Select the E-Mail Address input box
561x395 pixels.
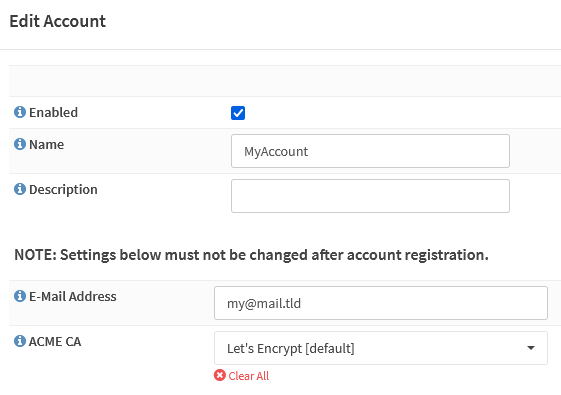pos(381,303)
